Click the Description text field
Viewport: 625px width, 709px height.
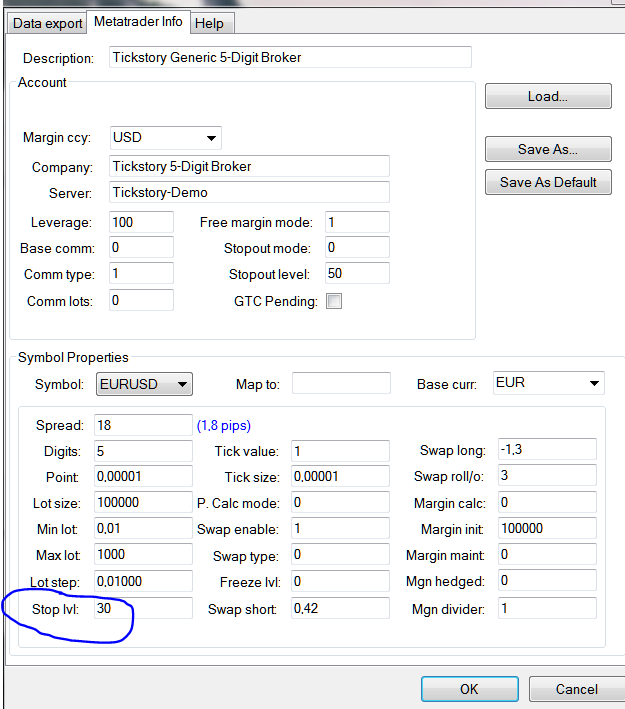pos(290,57)
